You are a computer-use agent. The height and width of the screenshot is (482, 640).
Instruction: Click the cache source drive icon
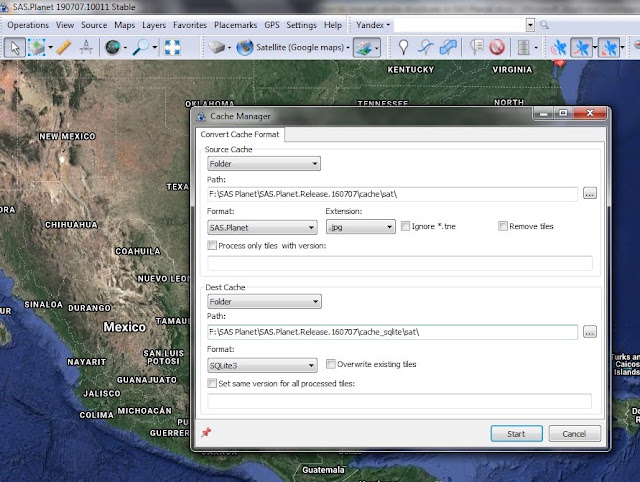[217, 48]
